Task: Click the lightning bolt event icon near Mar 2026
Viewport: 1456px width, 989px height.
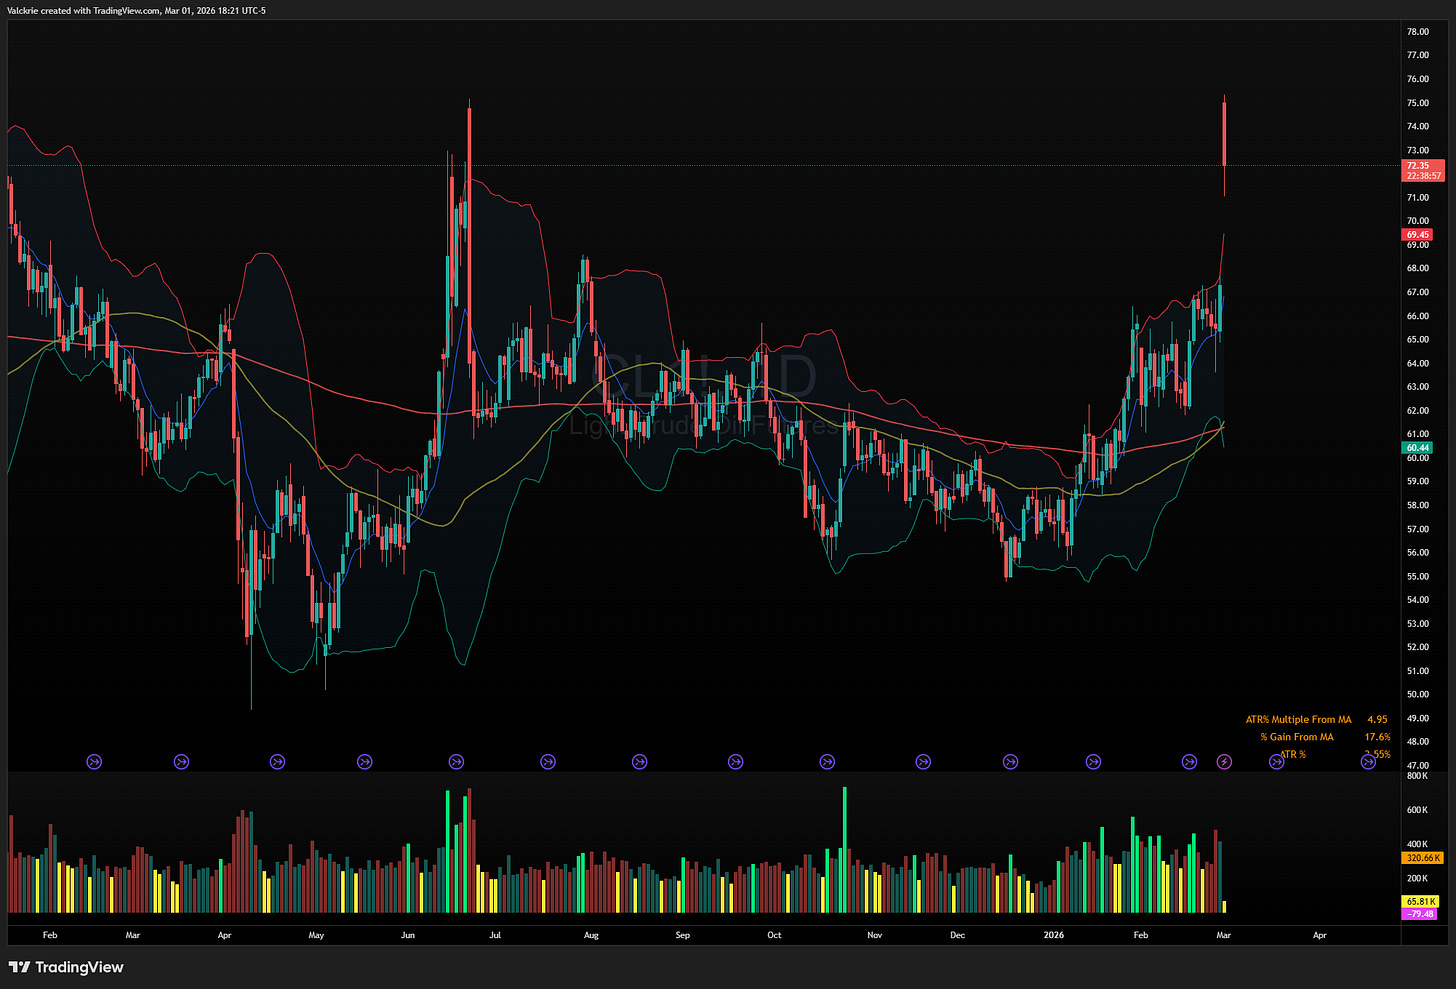Action: [1225, 762]
